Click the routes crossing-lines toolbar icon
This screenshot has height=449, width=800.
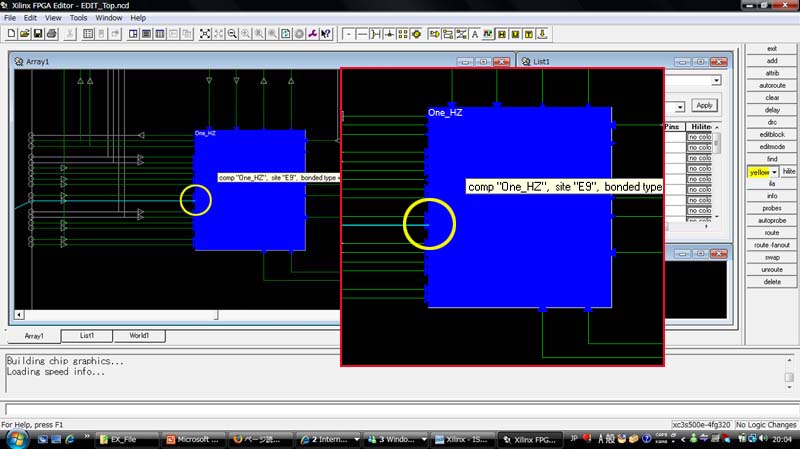click(x=461, y=34)
